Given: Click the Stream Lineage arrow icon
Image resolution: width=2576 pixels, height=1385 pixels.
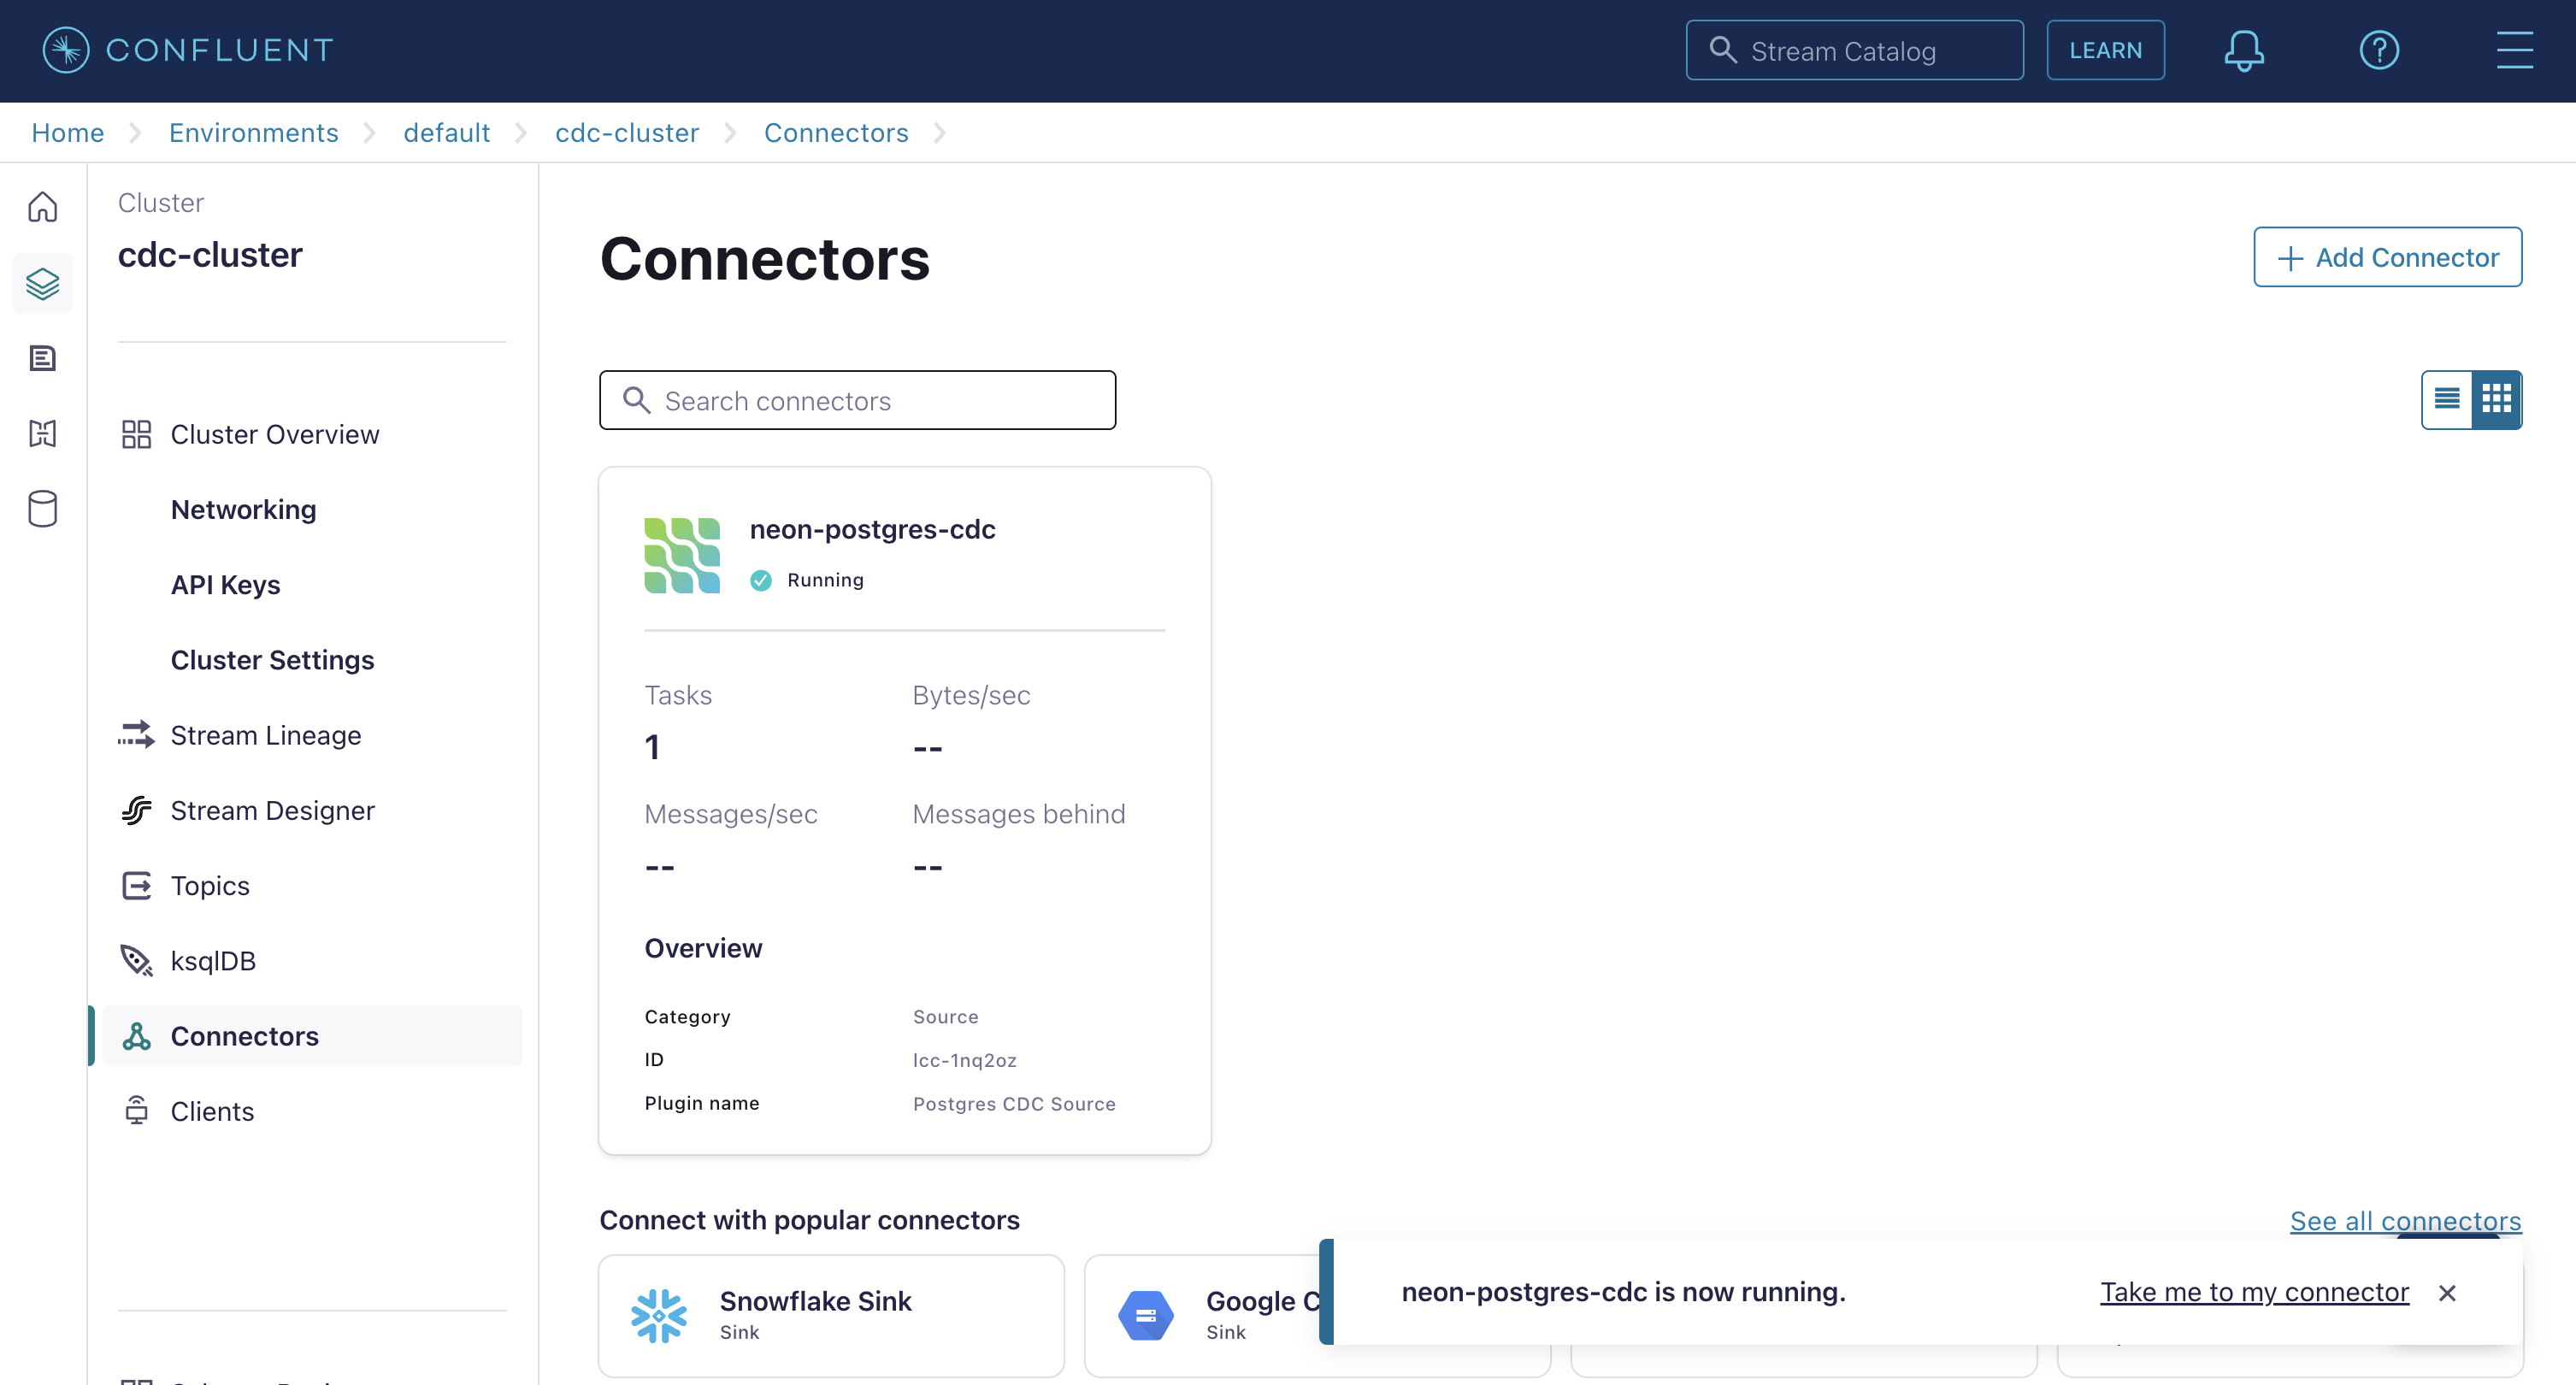Looking at the screenshot, I should pyautogui.click(x=136, y=735).
